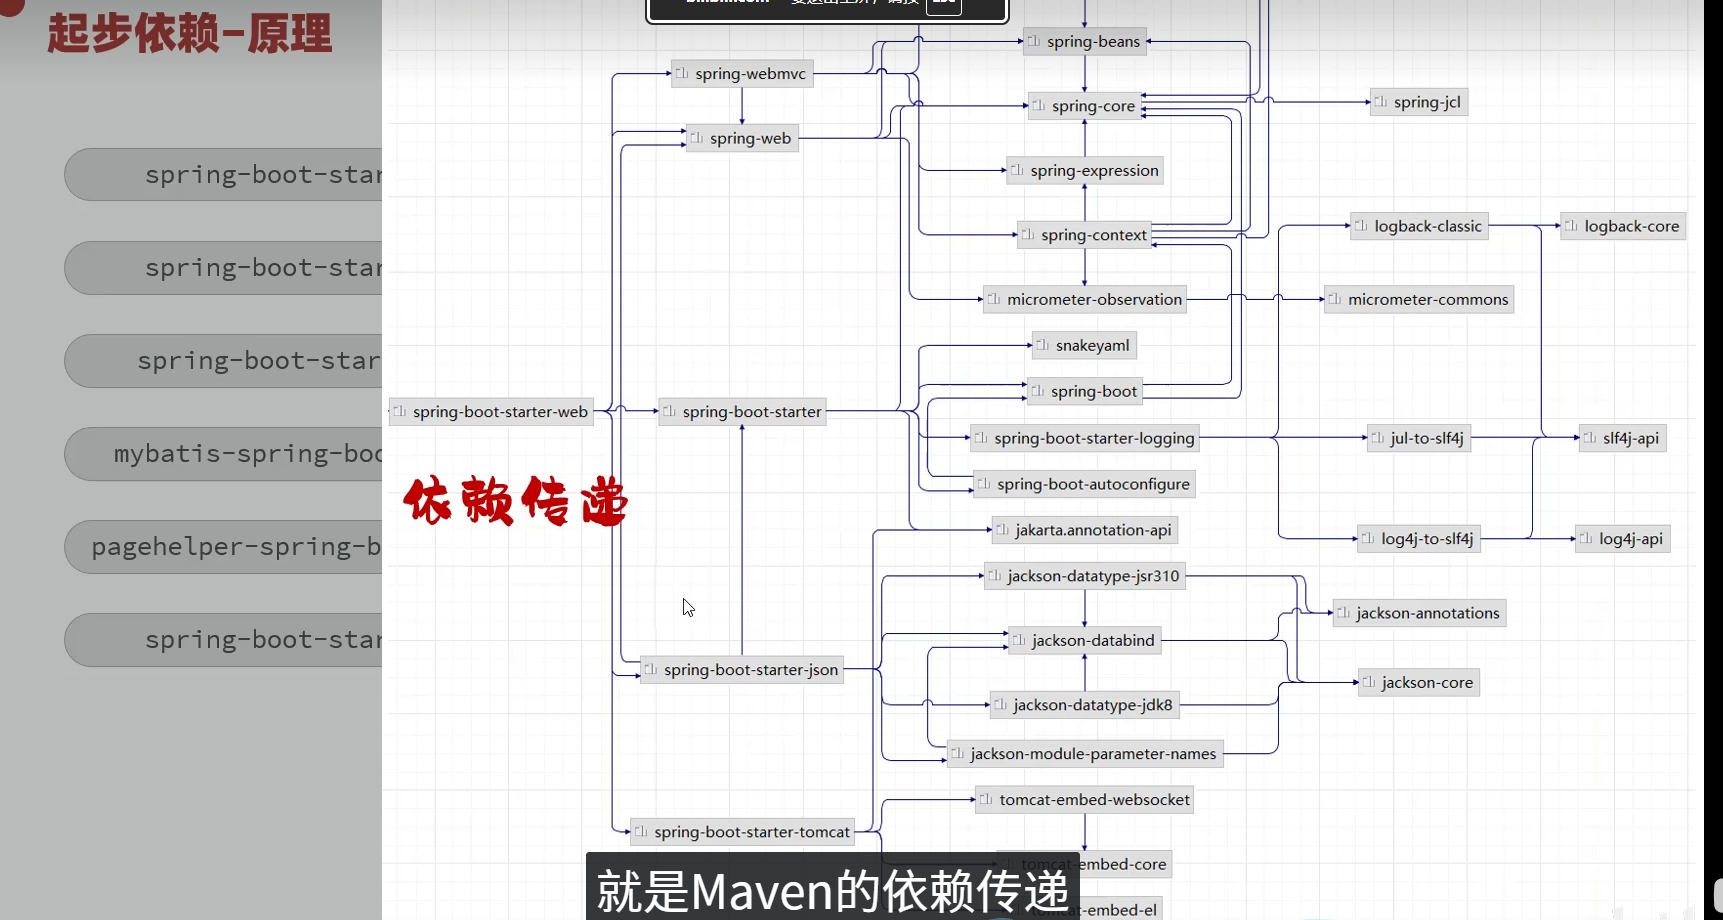Select the spring-web node
The width and height of the screenshot is (1723, 920).
[742, 138]
